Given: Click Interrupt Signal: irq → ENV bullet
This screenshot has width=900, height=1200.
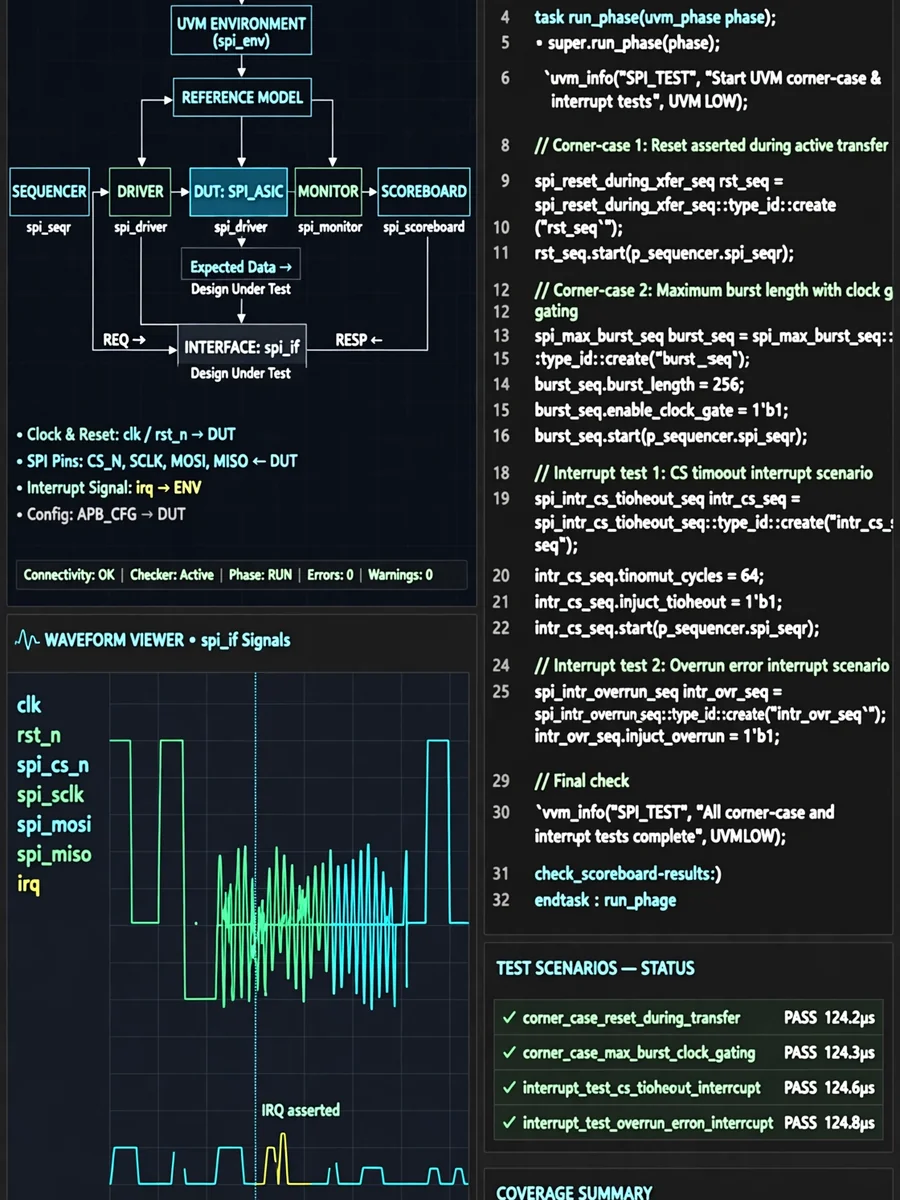Looking at the screenshot, I should click(x=109, y=488).
